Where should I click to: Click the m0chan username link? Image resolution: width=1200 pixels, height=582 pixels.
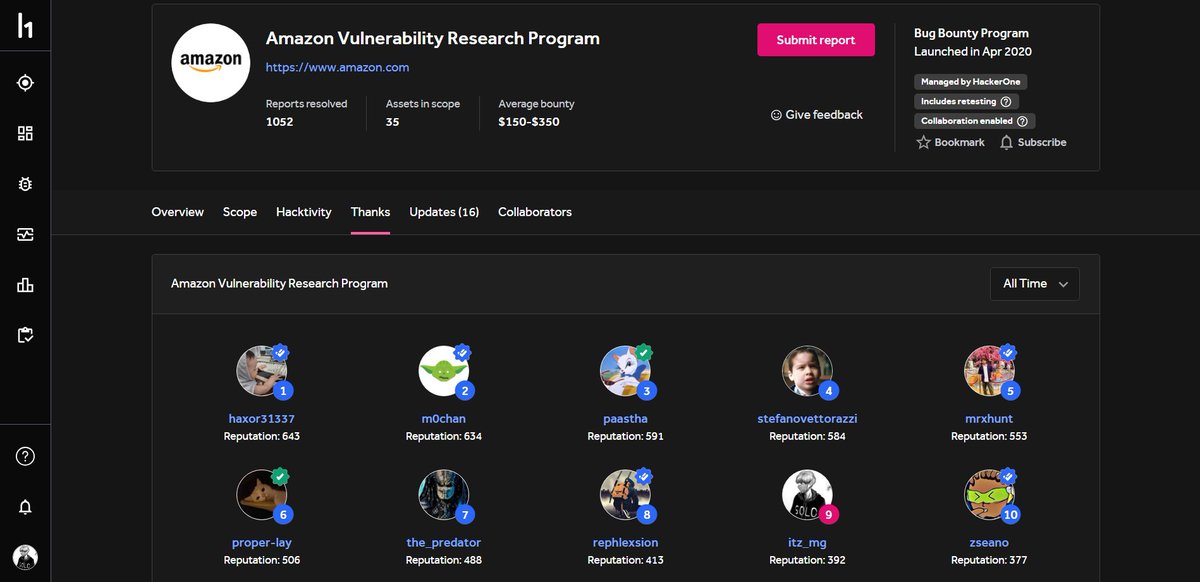point(444,418)
